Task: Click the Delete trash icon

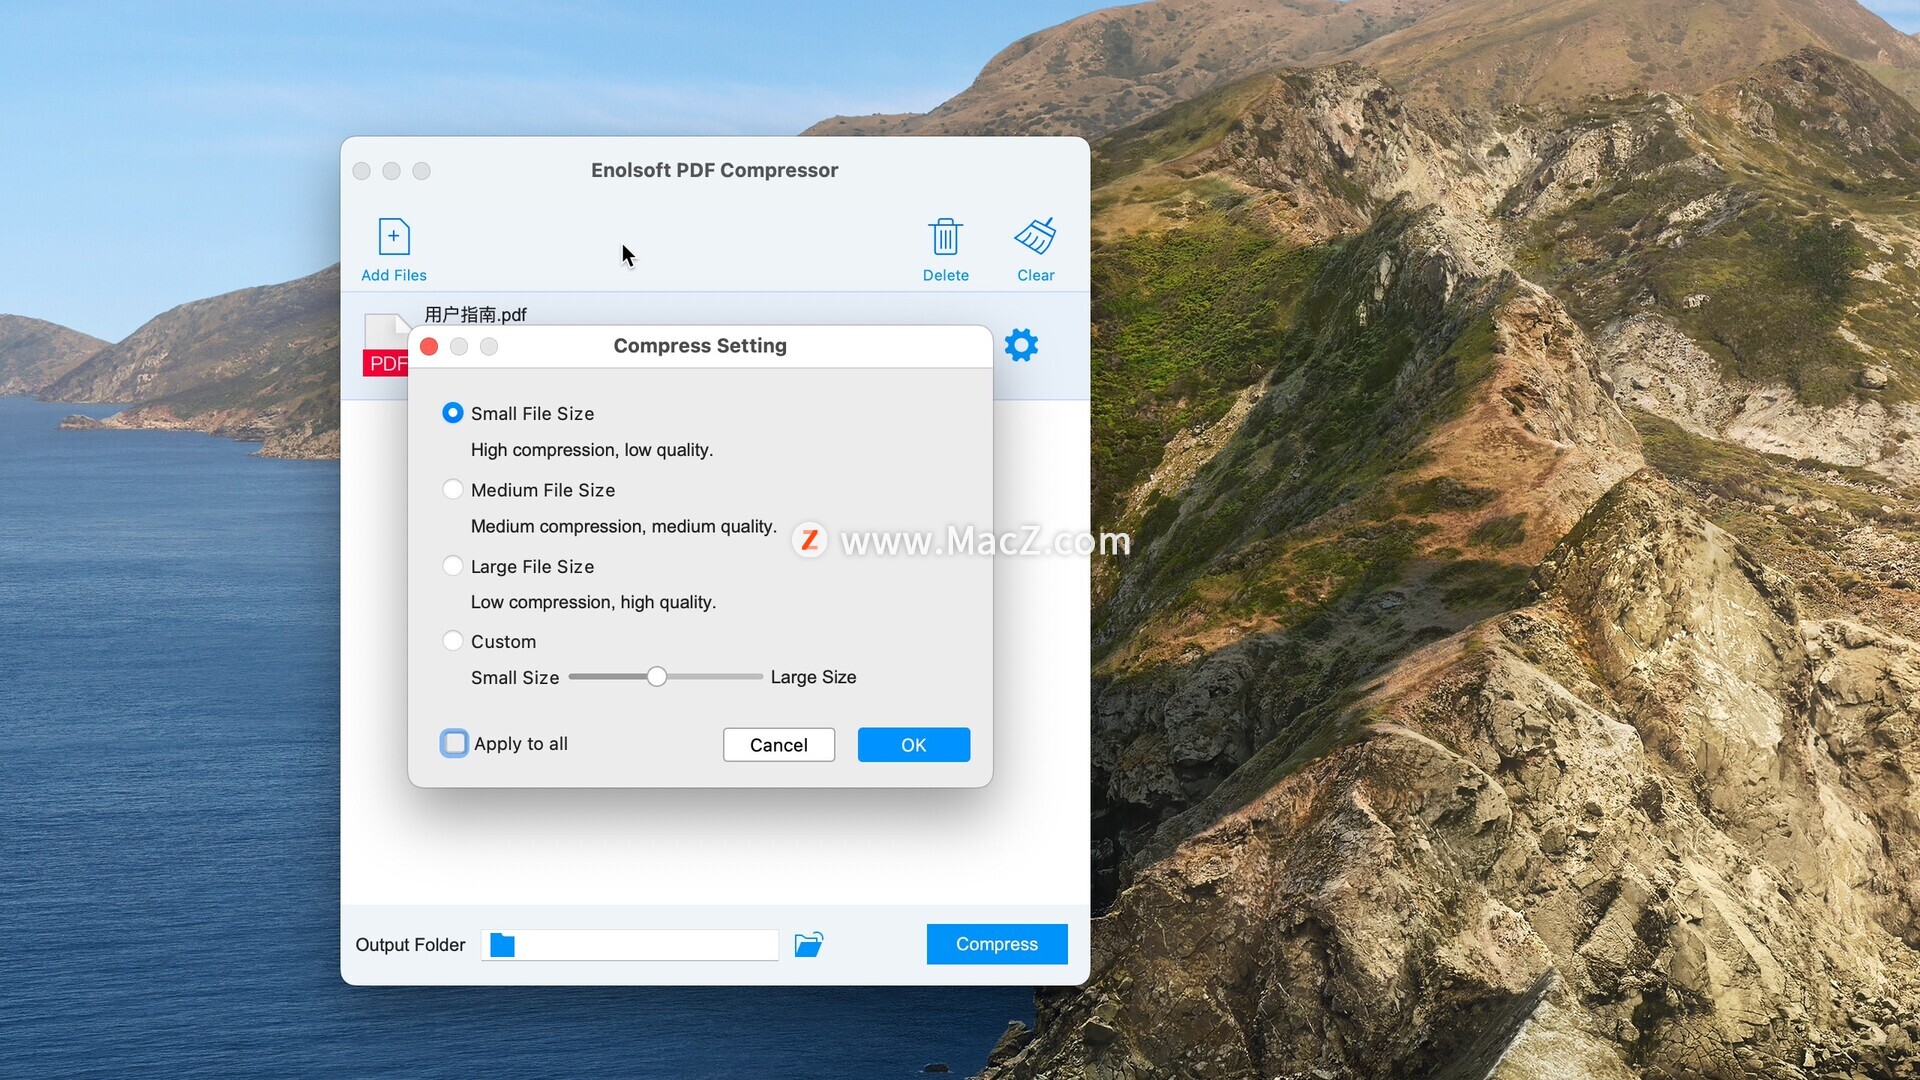Action: [x=945, y=237]
